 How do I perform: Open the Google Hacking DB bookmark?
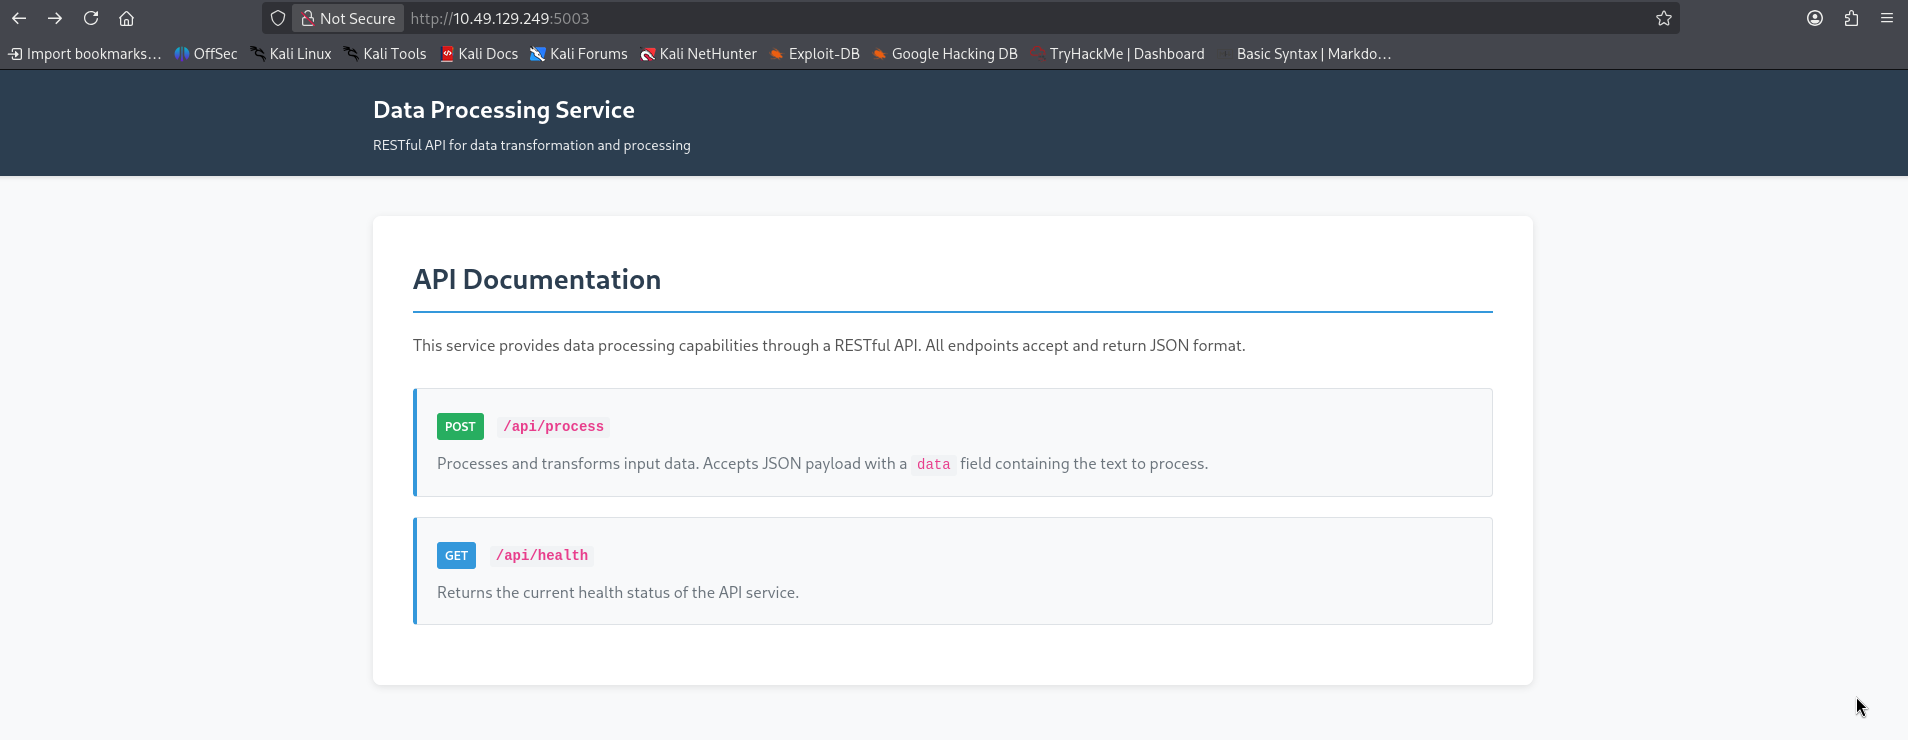pyautogui.click(x=945, y=54)
